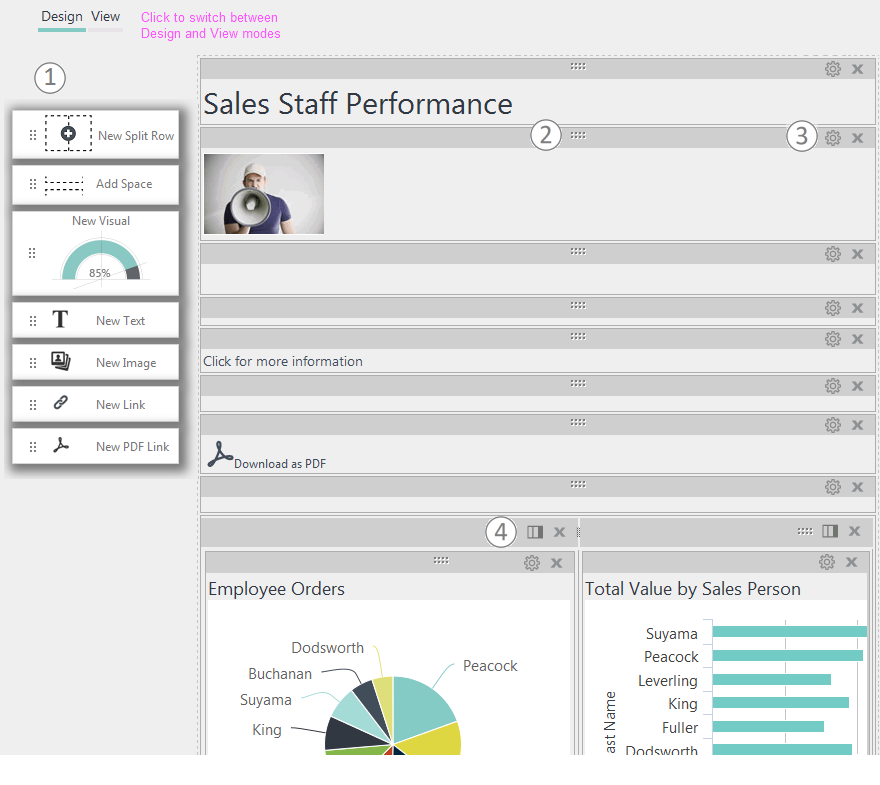Click the New Link chain icon
Screen dimensions: 880x785
click(61, 403)
